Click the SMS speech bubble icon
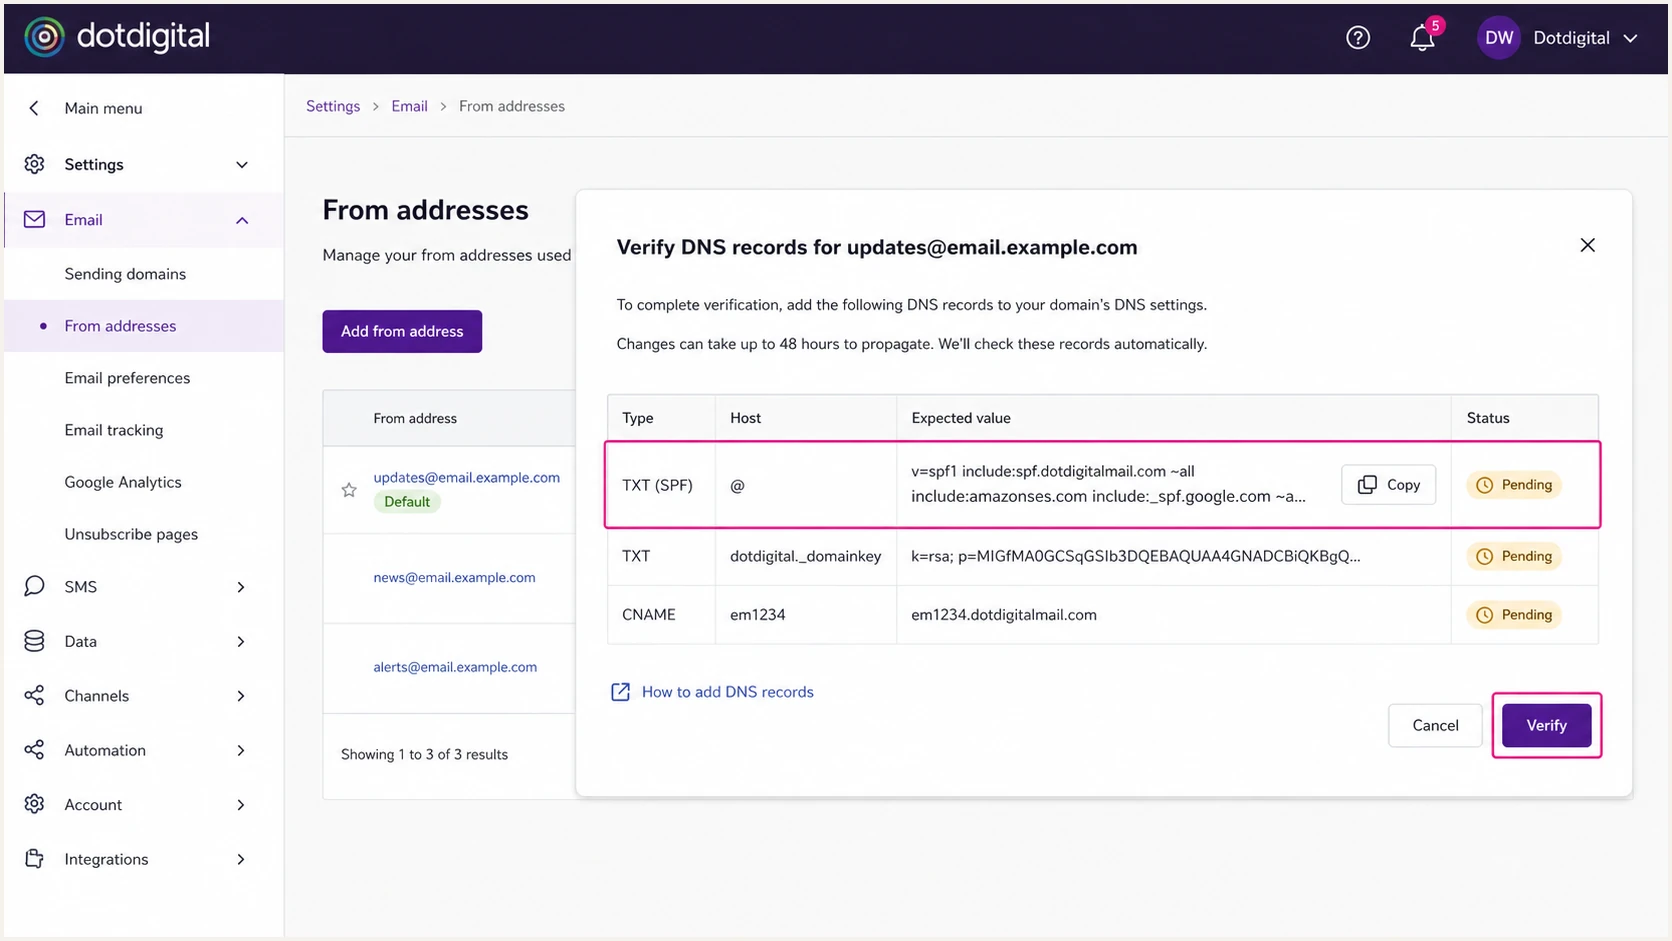Image resolution: width=1672 pixels, height=941 pixels. click(34, 586)
